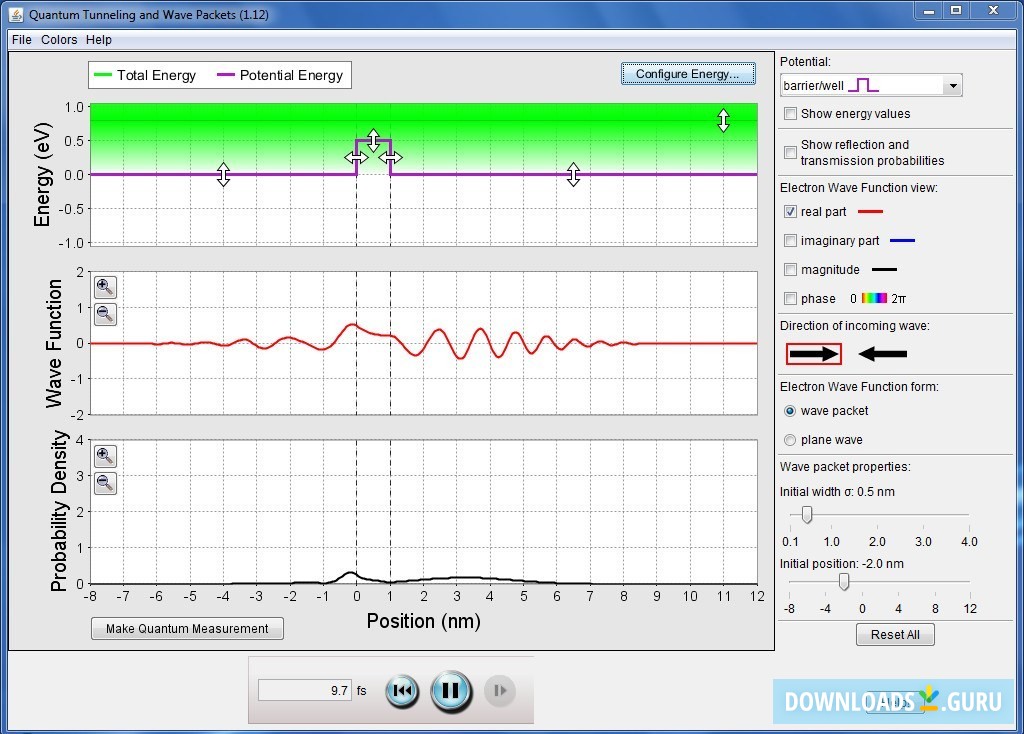Click the elapsed time input field
The image size is (1024, 734).
tap(305, 690)
